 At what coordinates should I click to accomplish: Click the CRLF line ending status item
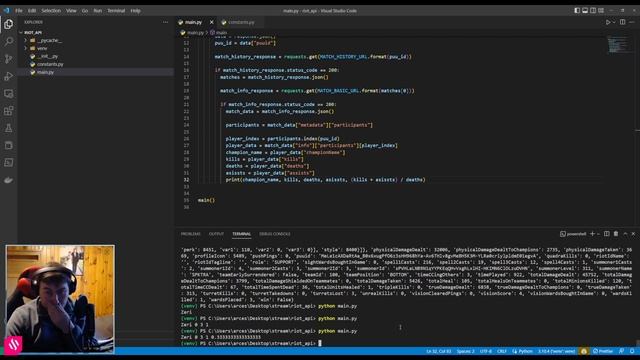(502, 351)
